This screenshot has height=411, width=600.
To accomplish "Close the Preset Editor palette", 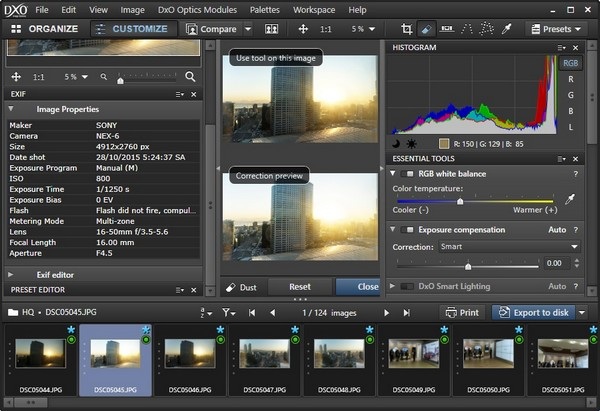I will click(x=194, y=290).
